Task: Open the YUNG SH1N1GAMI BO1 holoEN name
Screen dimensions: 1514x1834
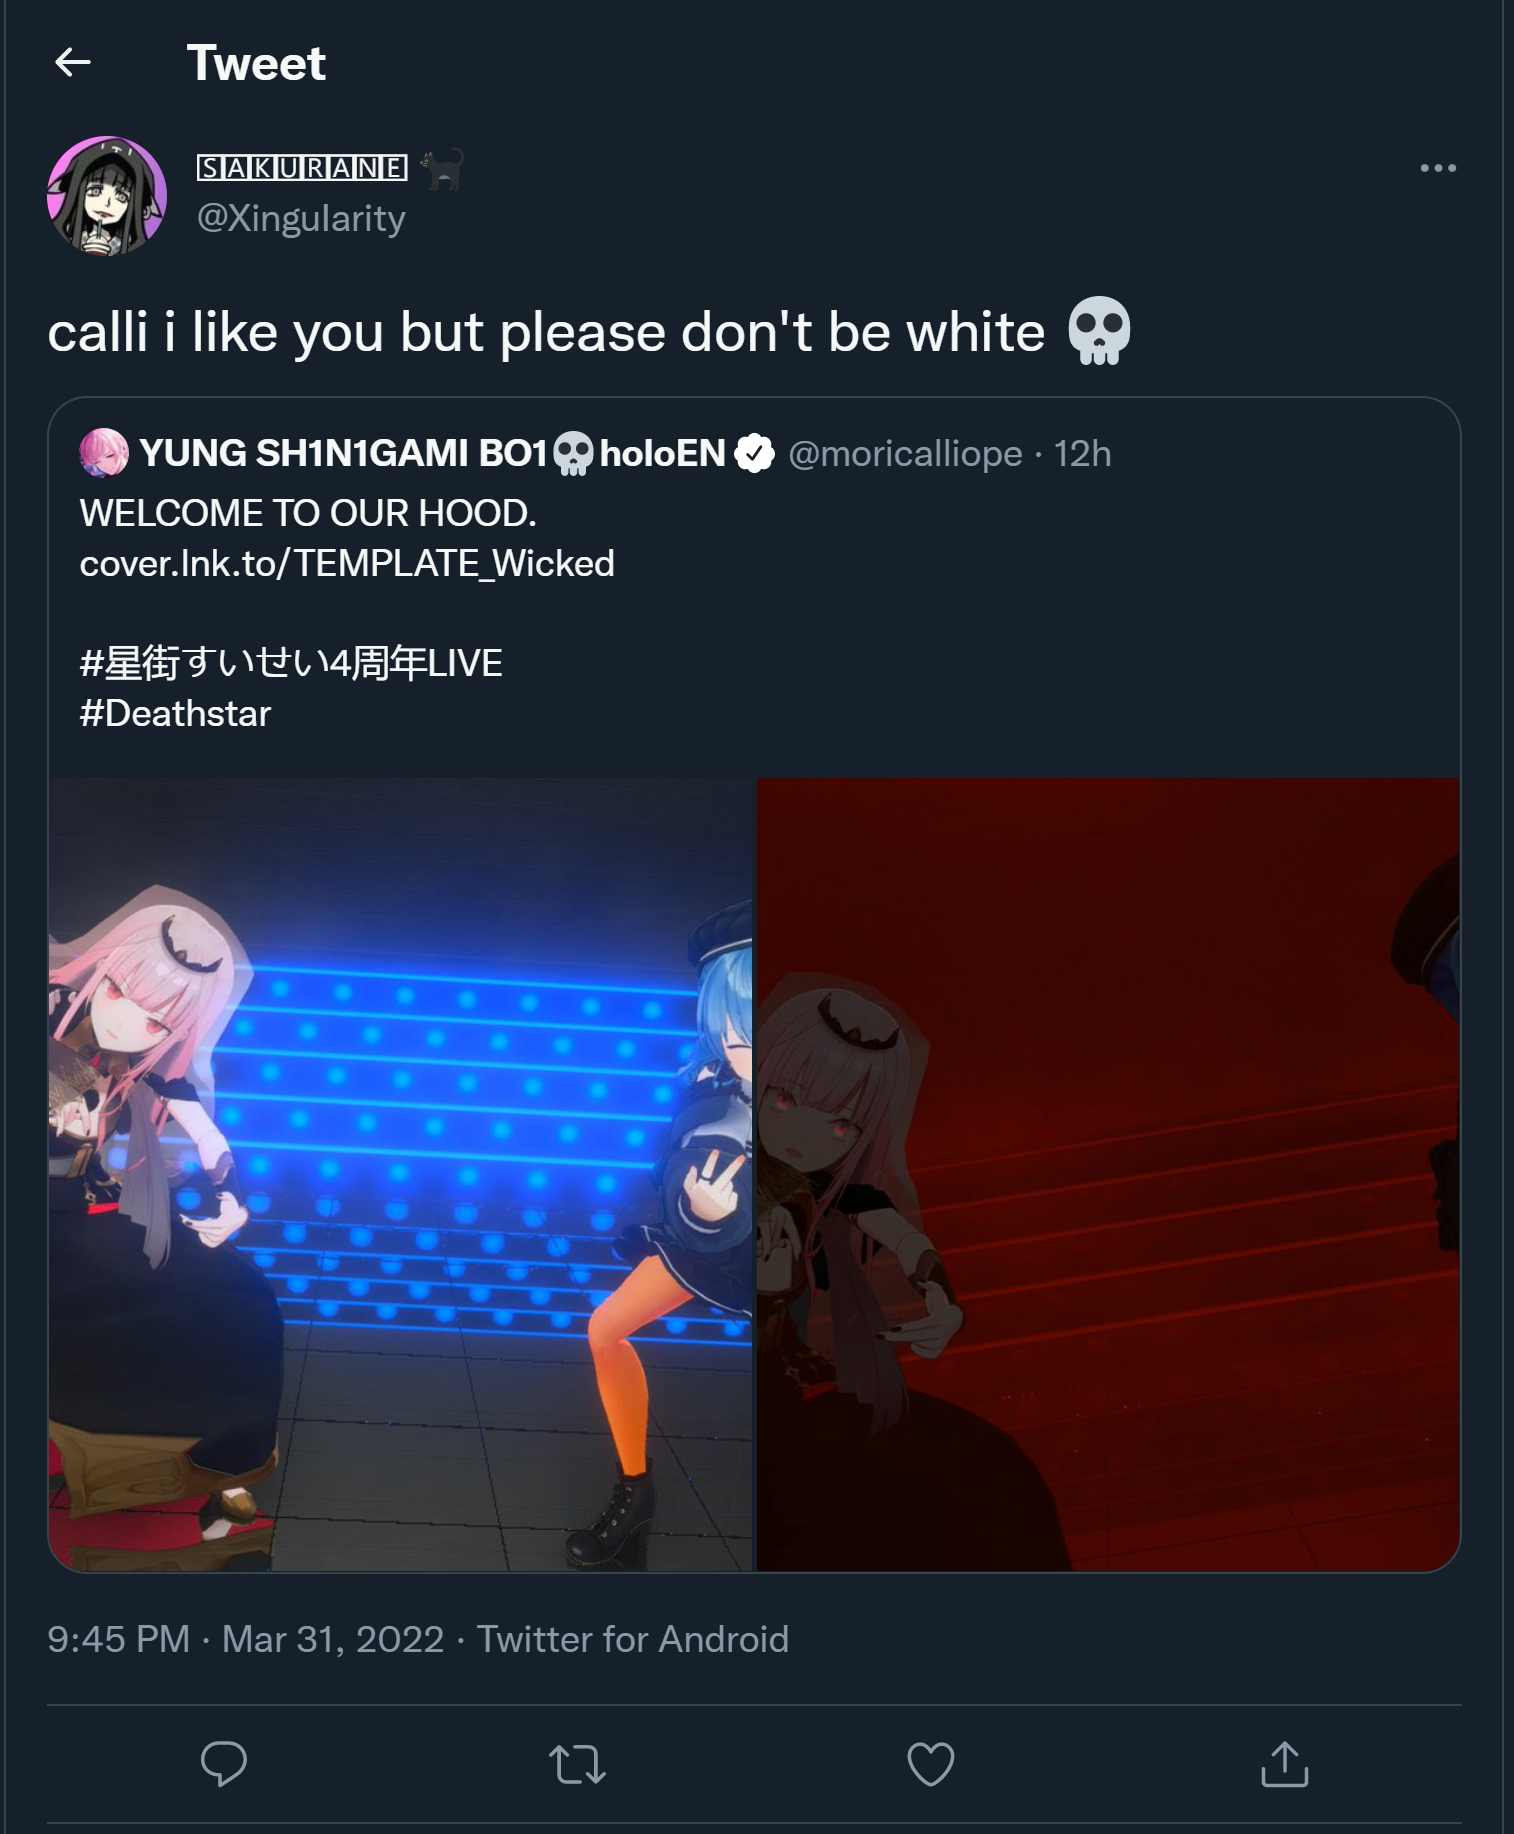Action: click(432, 453)
